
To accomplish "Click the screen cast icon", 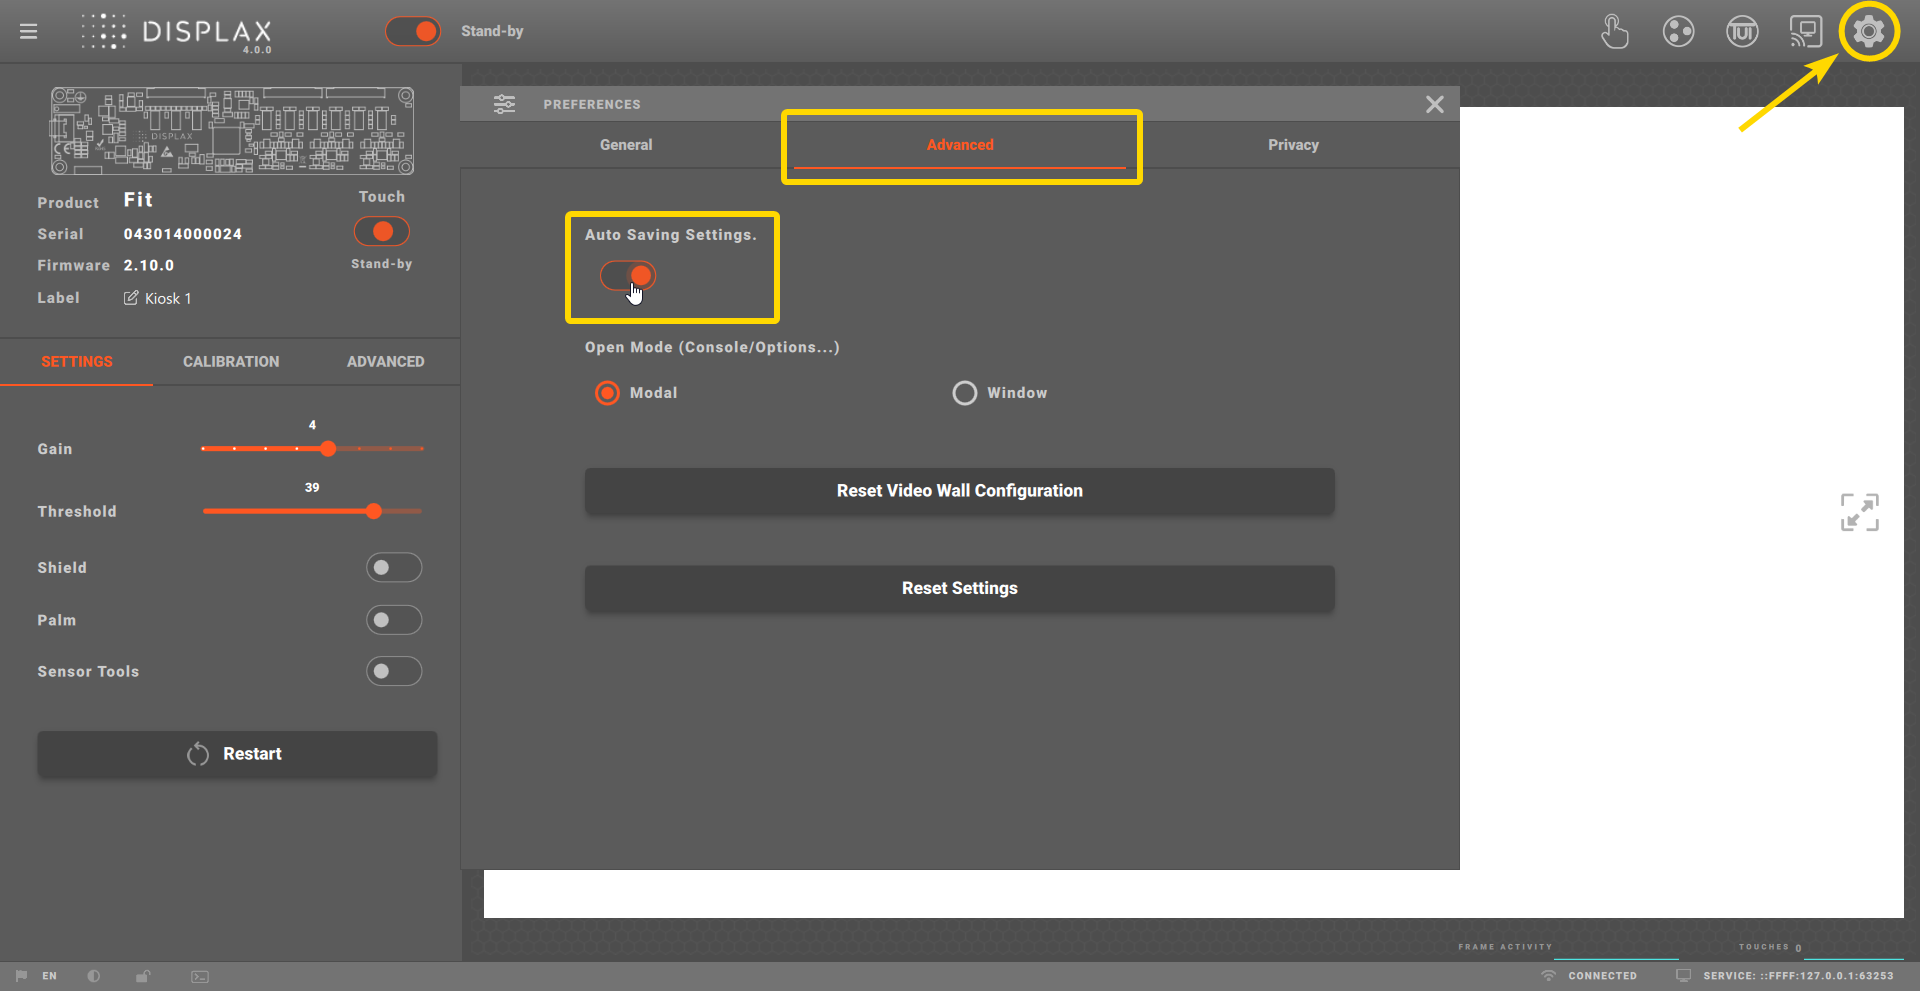I will click(1805, 32).
